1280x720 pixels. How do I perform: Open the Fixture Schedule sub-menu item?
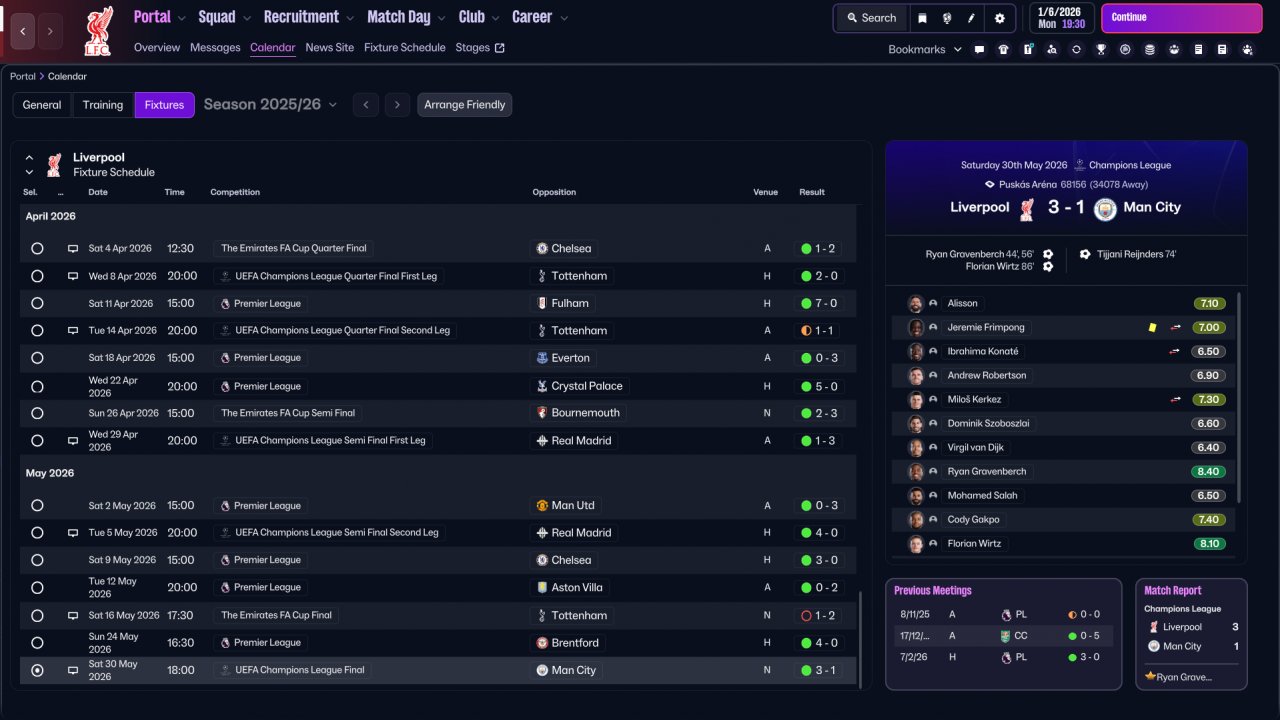tap(404, 48)
